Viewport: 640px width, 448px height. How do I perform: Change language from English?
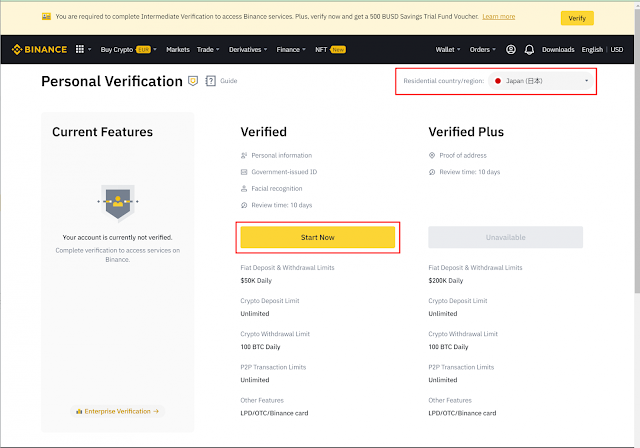pyautogui.click(x=592, y=49)
